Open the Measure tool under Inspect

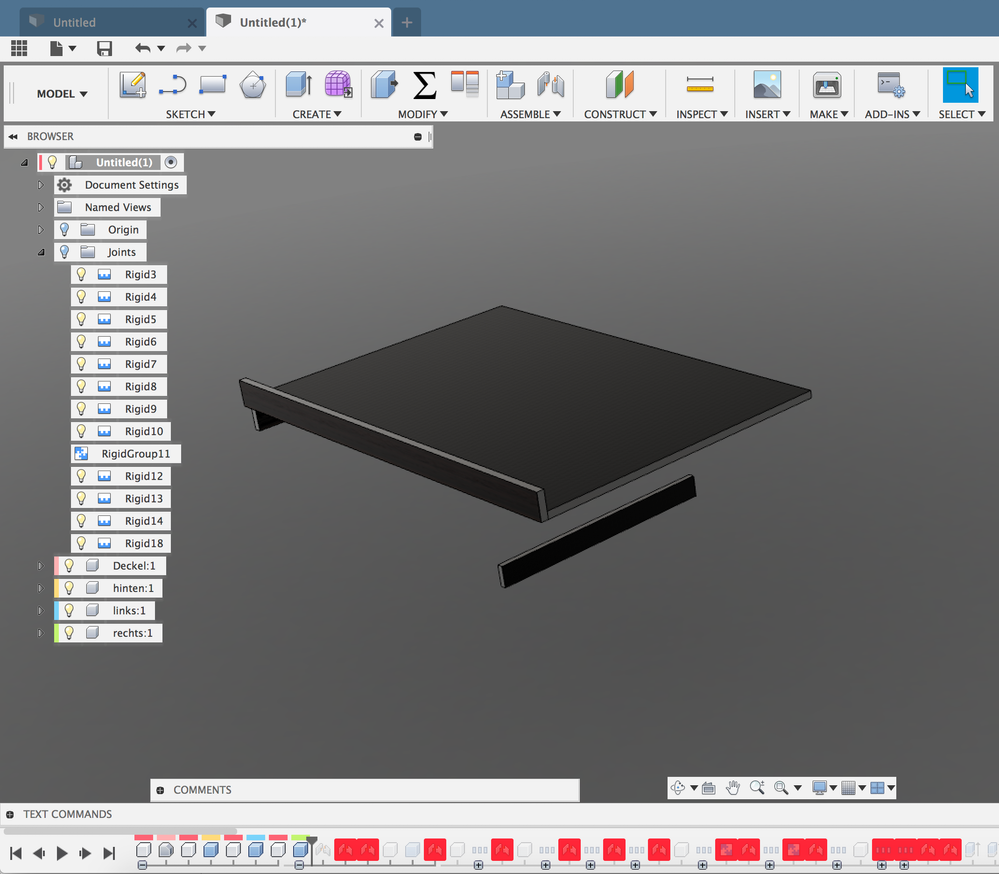click(x=700, y=86)
